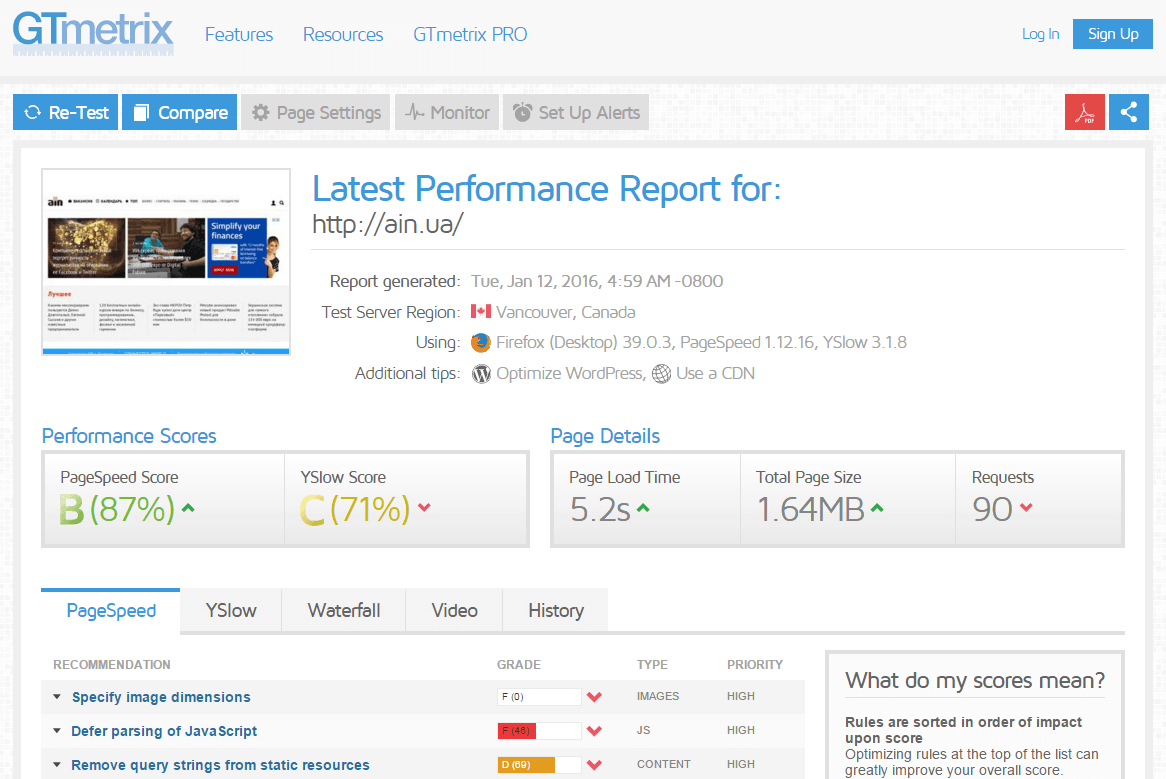Click 'What do my scores mean?' heading
This screenshot has width=1166, height=779.
point(975,680)
